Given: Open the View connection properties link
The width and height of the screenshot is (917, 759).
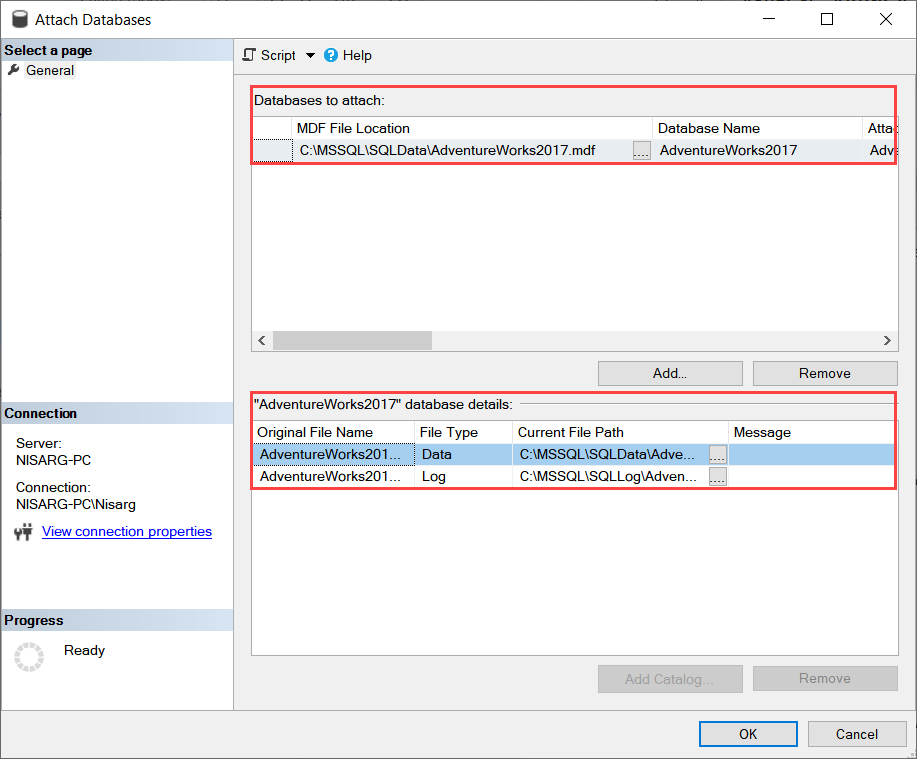Looking at the screenshot, I should pyautogui.click(x=126, y=531).
